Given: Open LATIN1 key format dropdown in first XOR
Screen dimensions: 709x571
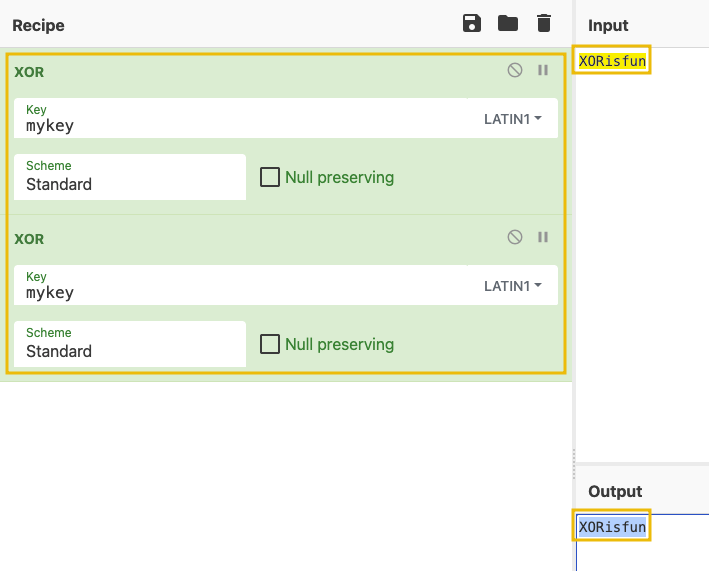Looking at the screenshot, I should [x=513, y=119].
